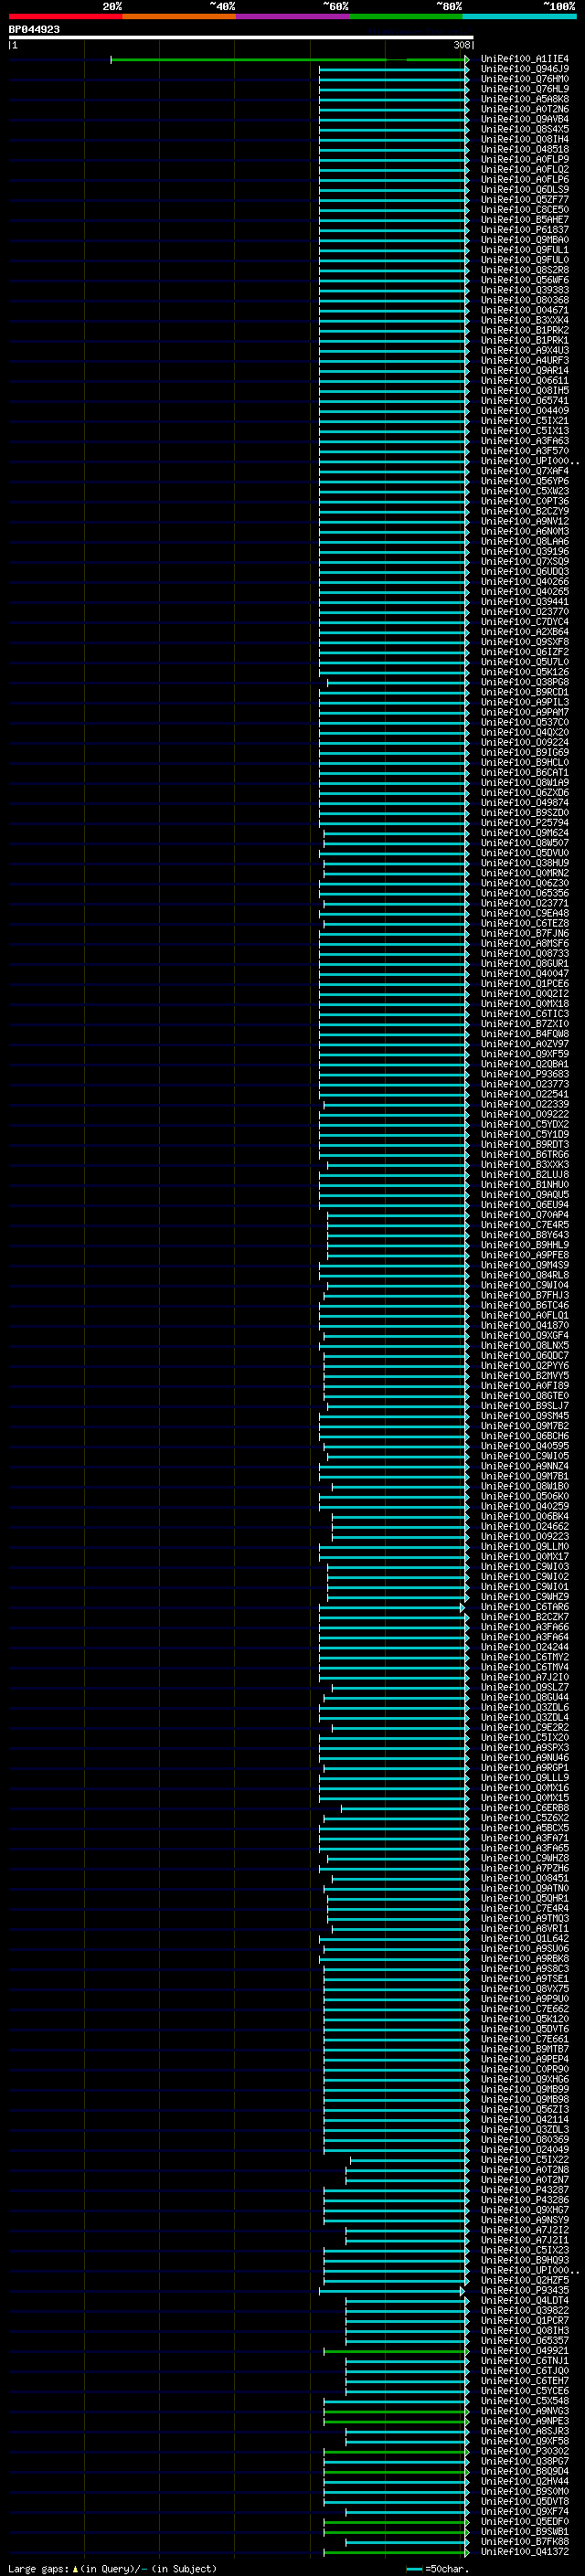The width and height of the screenshot is (585, 2576).
Task: Open hit UniRef100_C5X548
Action: (x=525, y=2401)
